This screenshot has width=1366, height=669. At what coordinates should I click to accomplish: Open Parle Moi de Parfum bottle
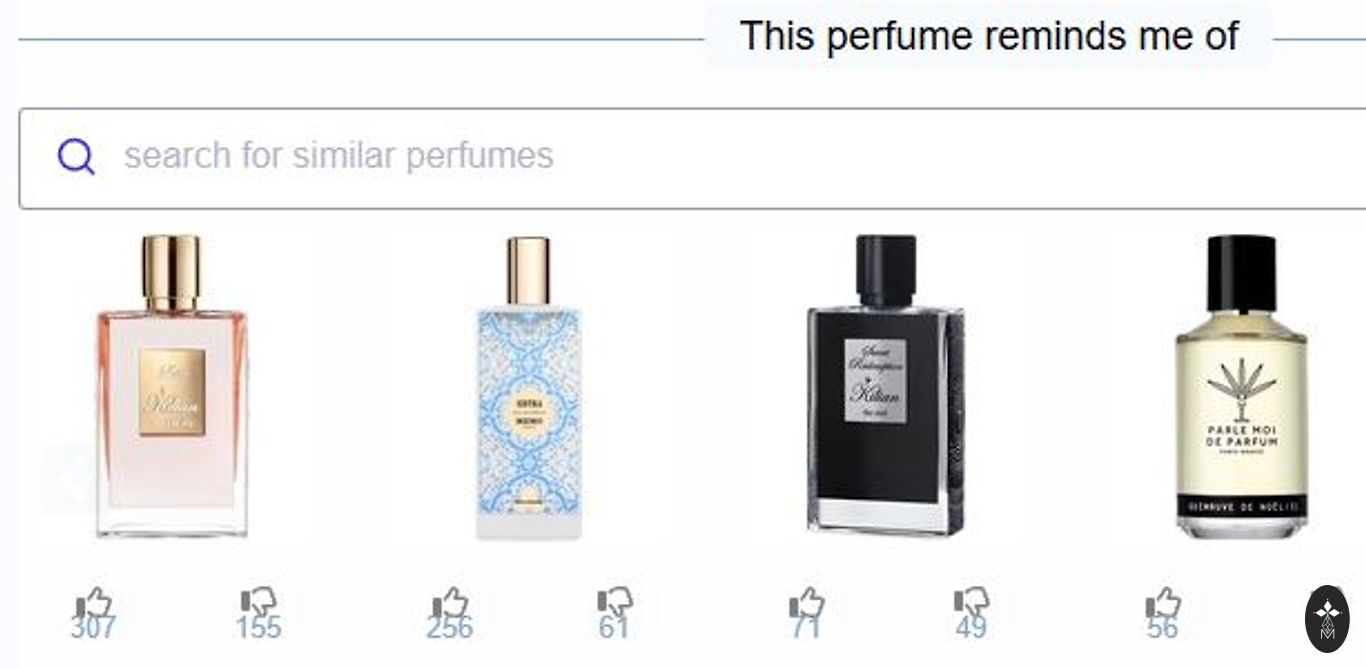click(x=1241, y=386)
